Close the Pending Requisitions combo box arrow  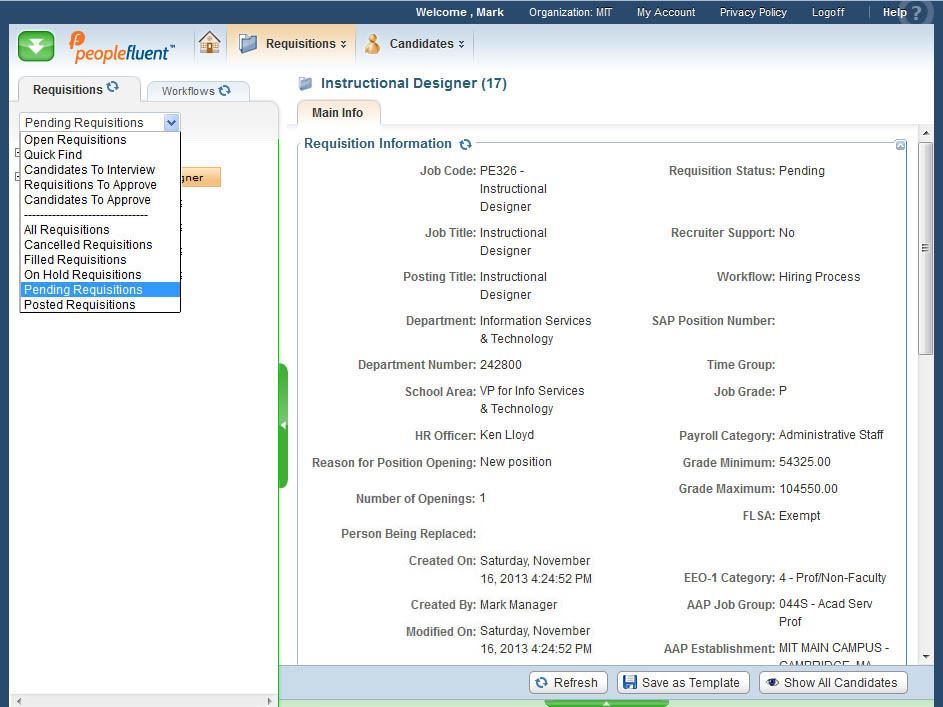tap(171, 122)
